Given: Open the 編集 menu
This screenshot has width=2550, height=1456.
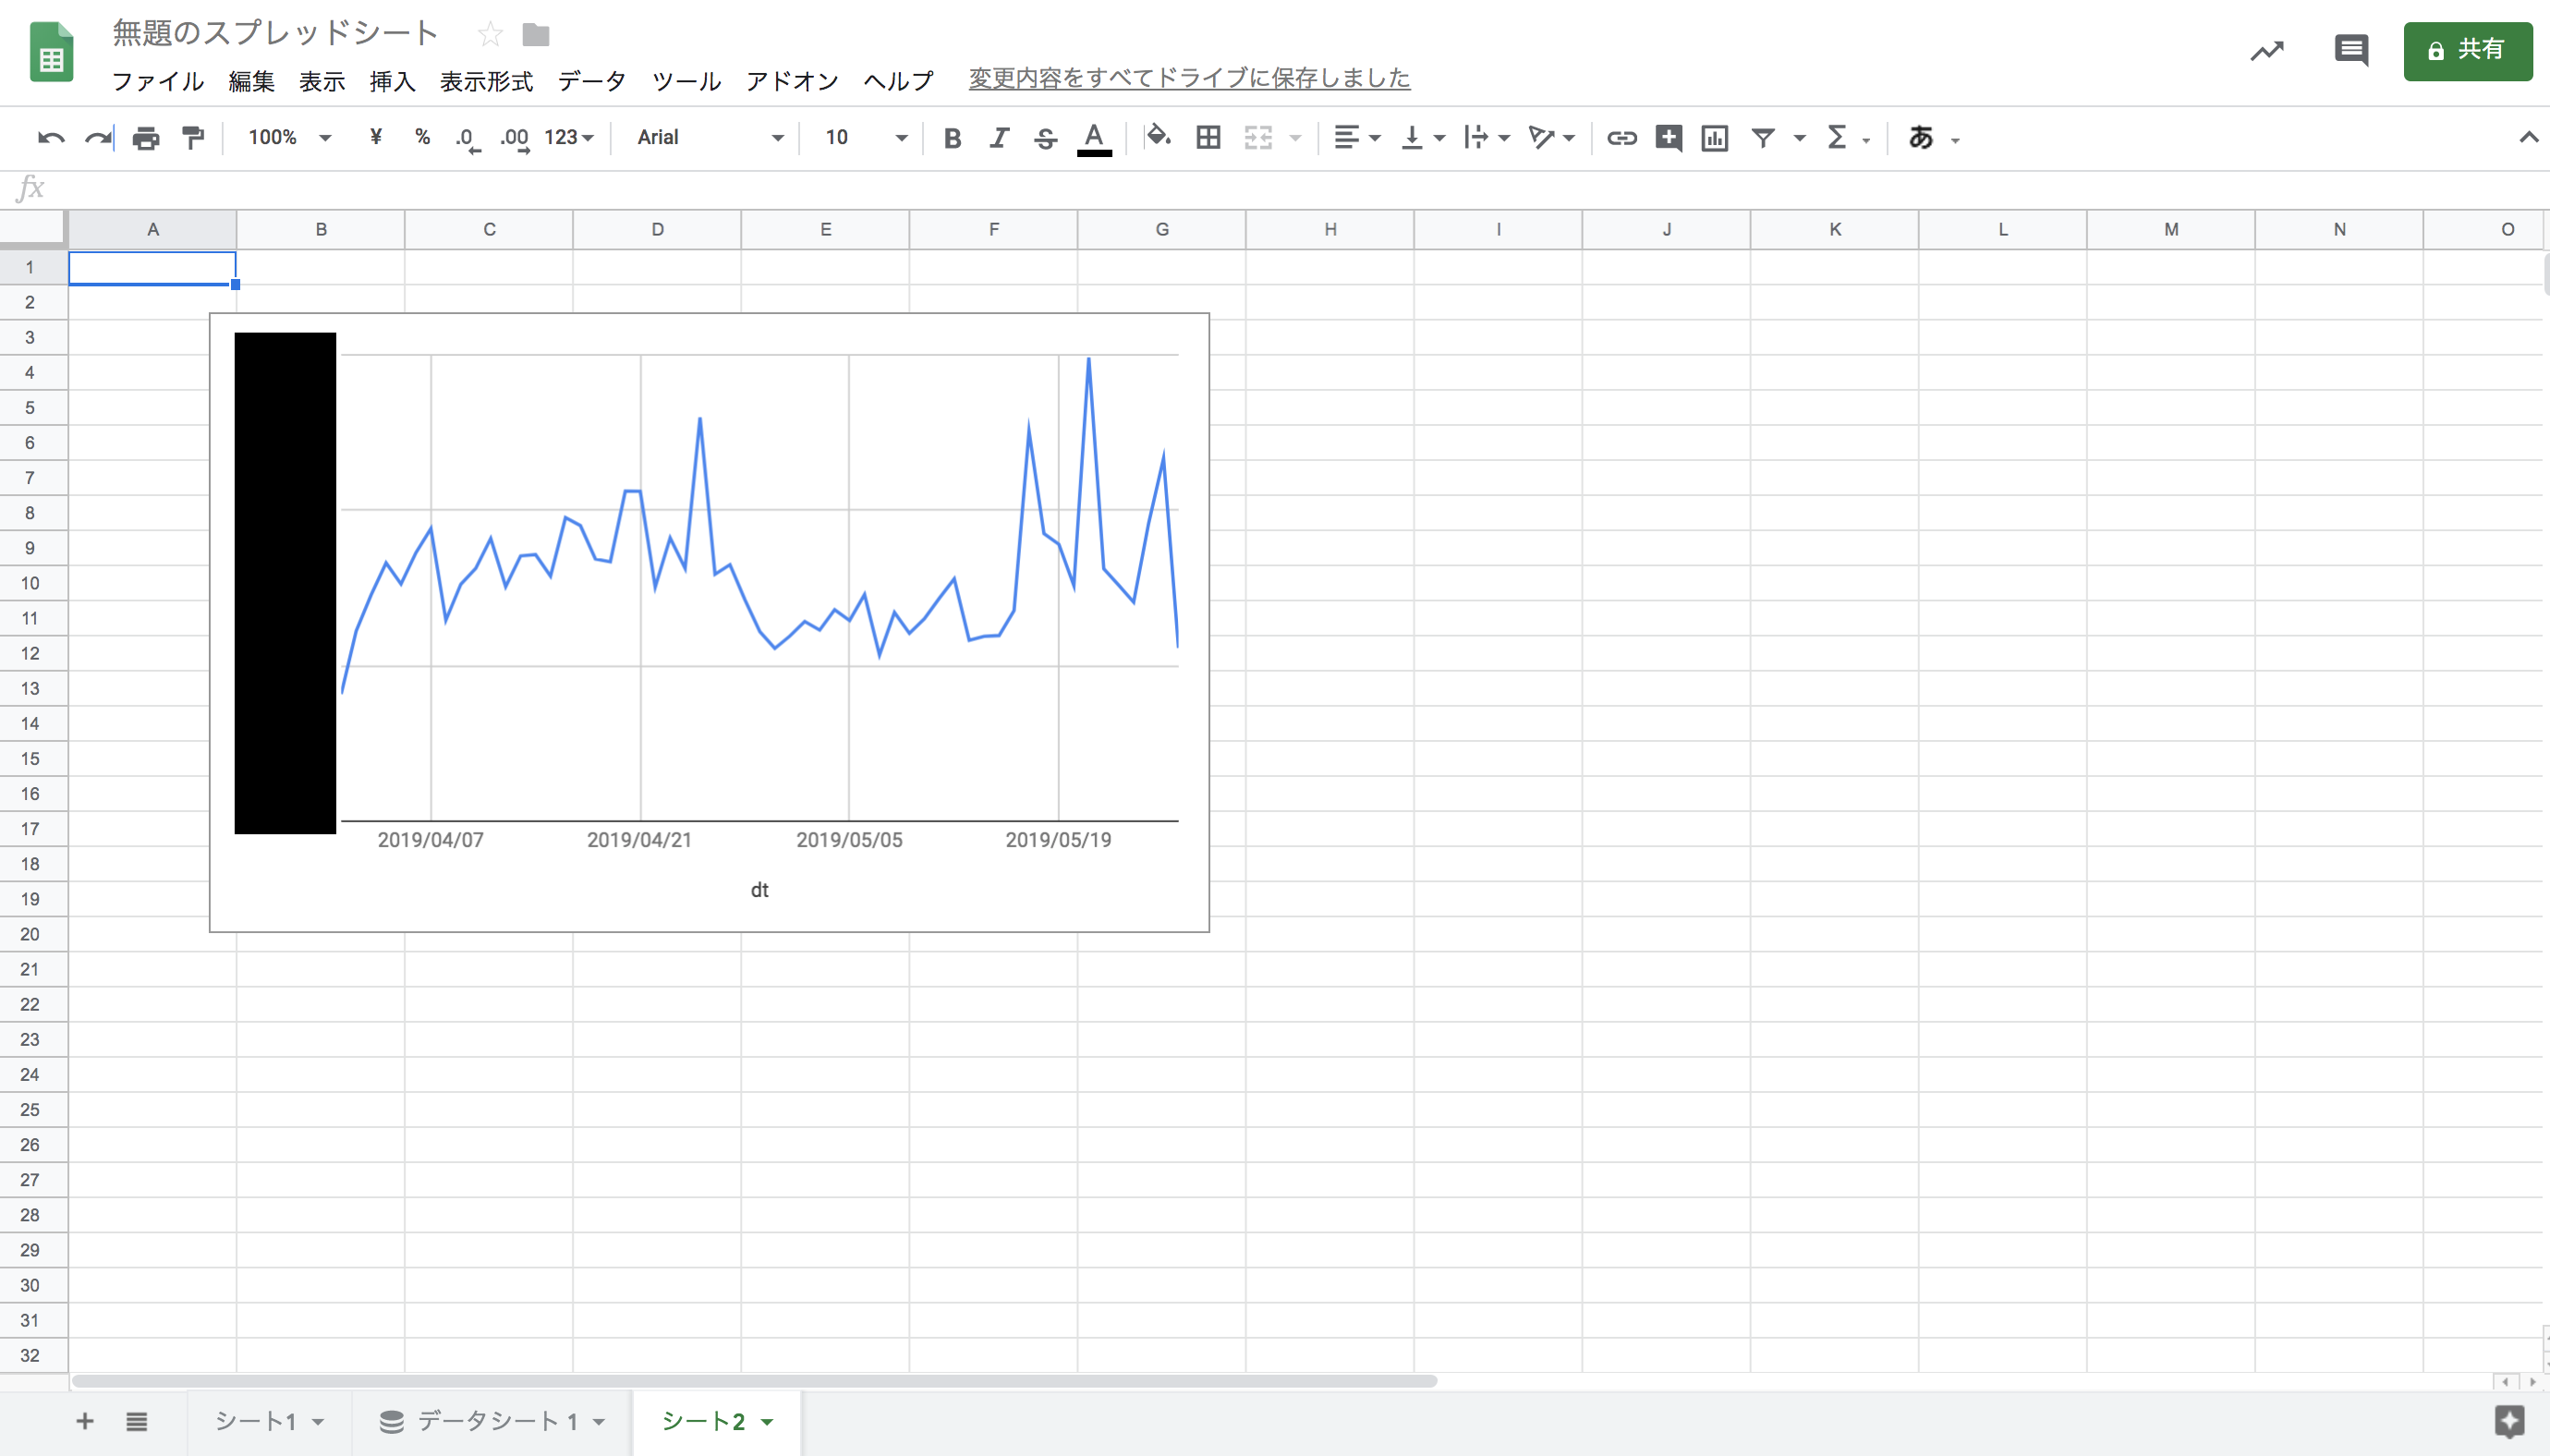Looking at the screenshot, I should (x=251, y=81).
